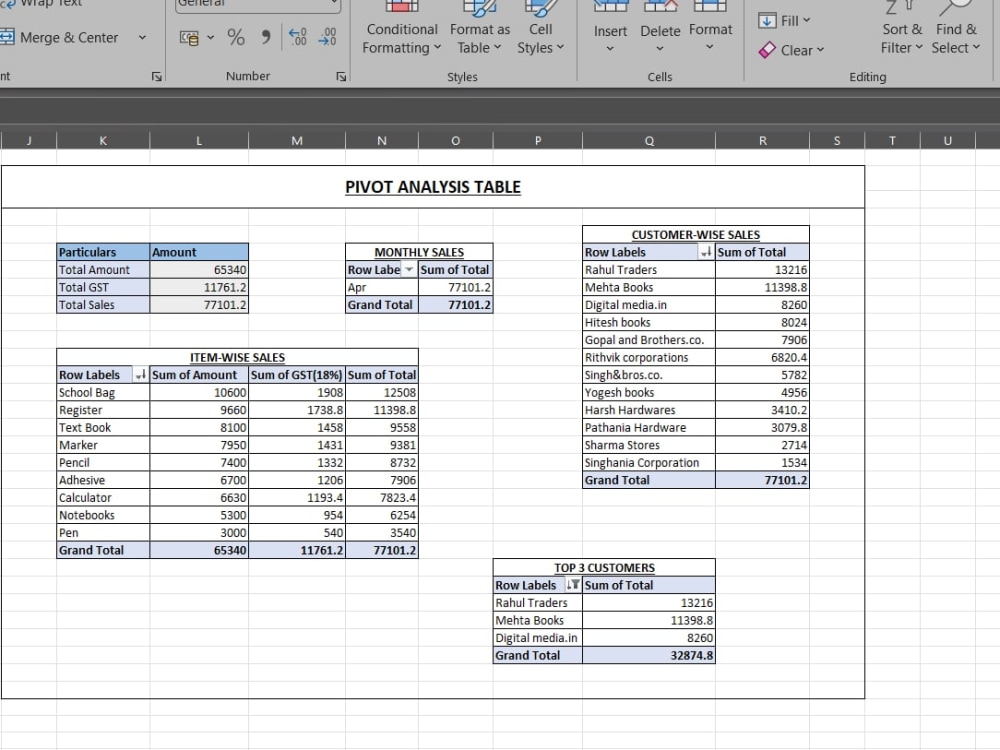This screenshot has height=750, width=1000.
Task: Select column M header
Action: (x=297, y=140)
